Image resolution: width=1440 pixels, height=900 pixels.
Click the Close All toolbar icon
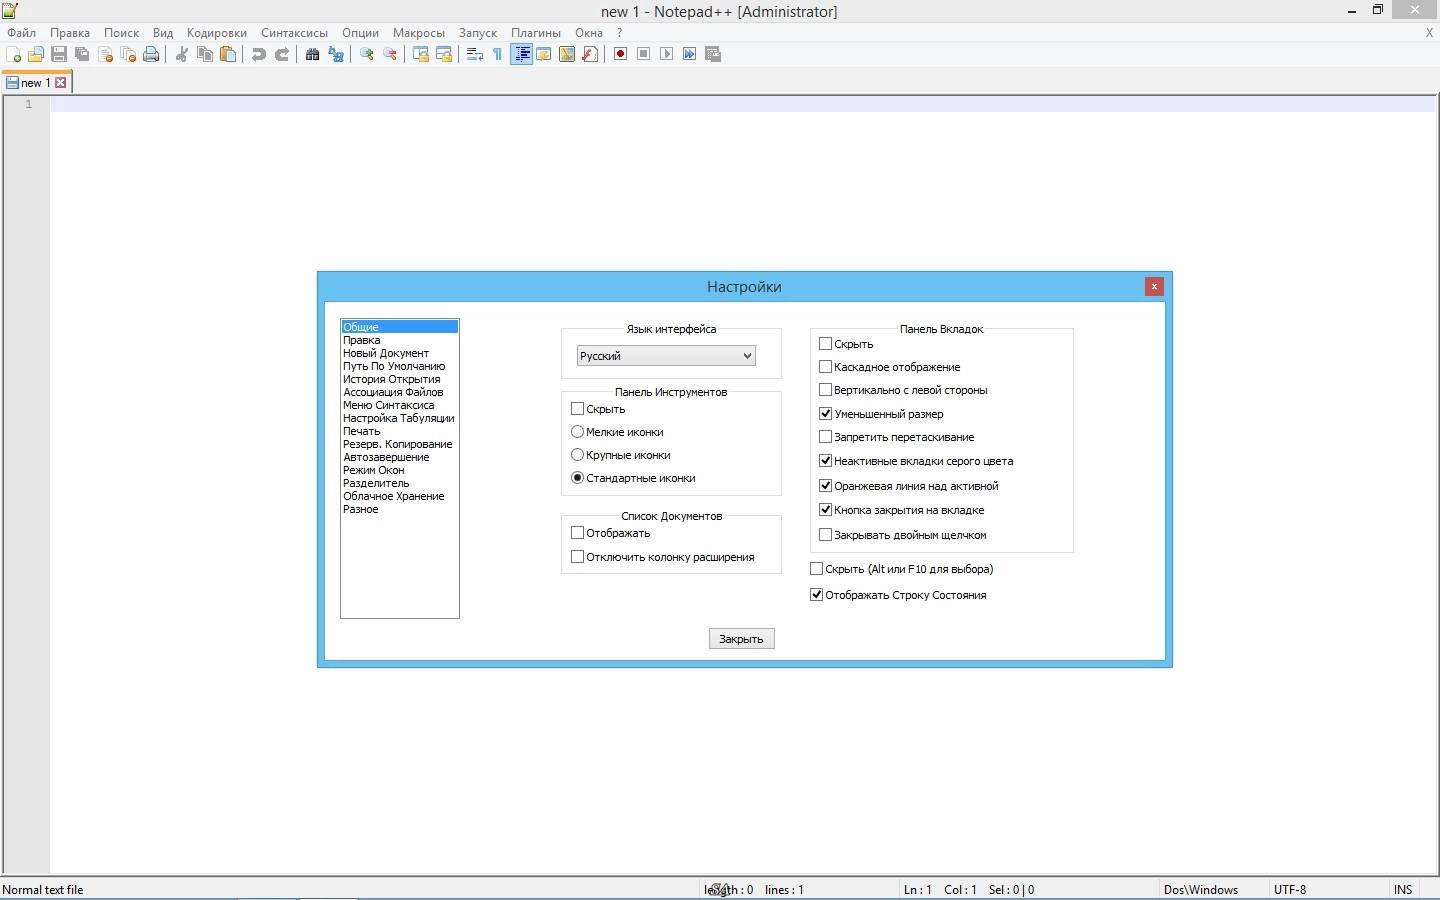click(x=128, y=54)
